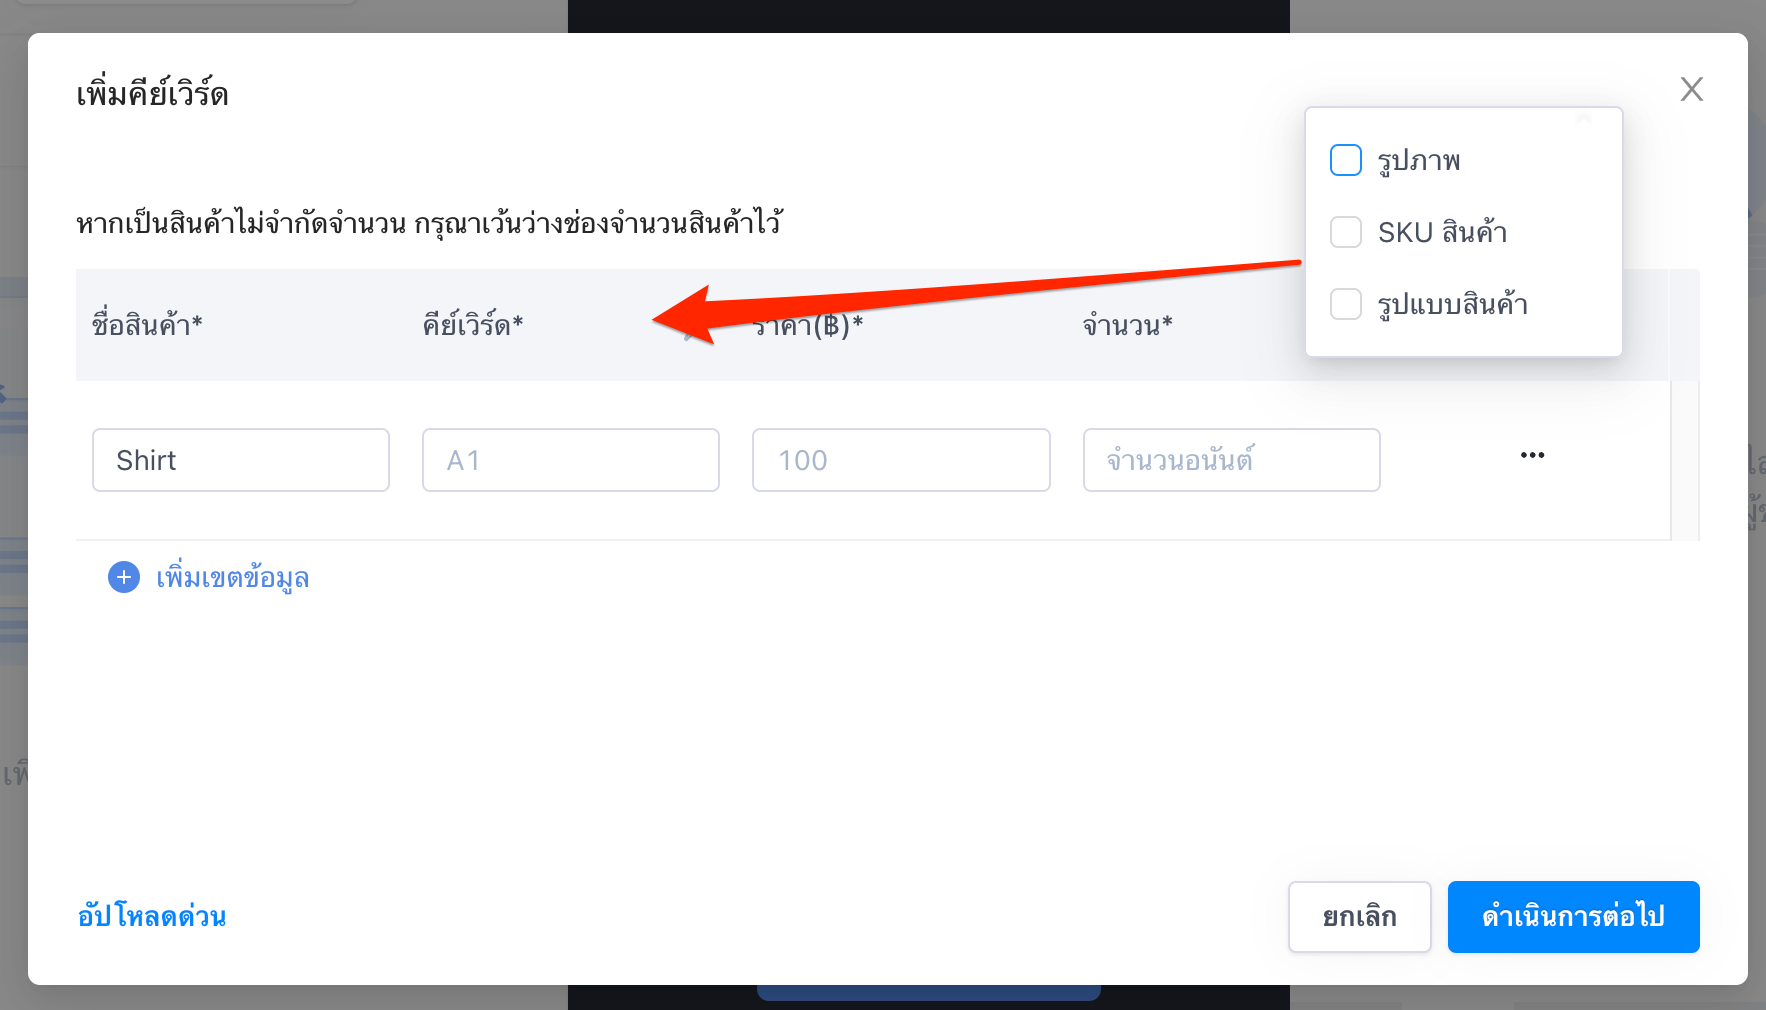This screenshot has width=1766, height=1010.
Task: Open the three-dot row options menu
Action: coord(1532,455)
